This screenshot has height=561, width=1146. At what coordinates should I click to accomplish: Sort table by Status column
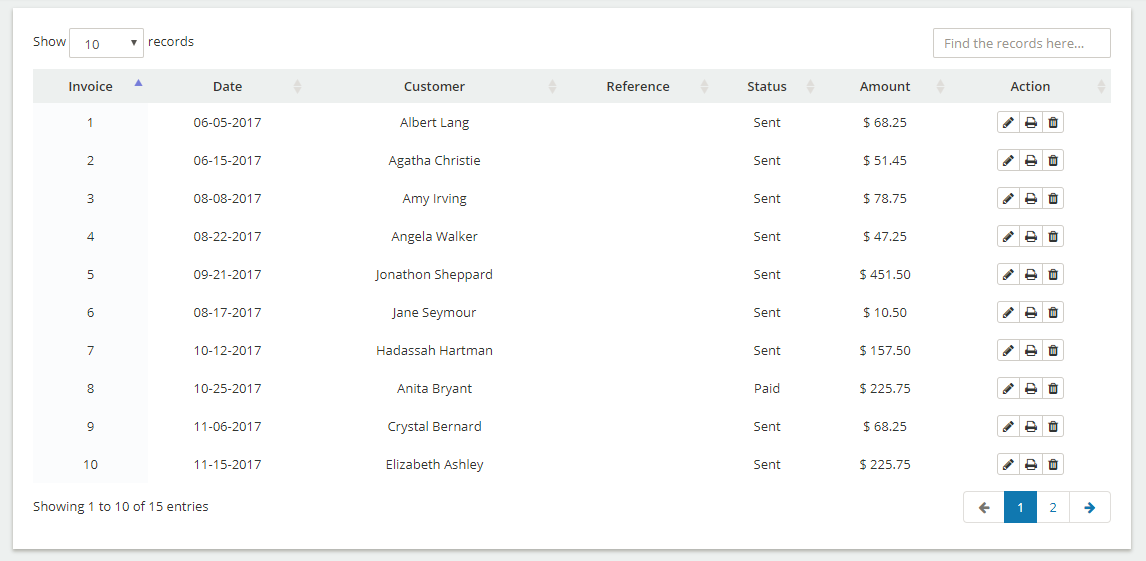pos(767,86)
